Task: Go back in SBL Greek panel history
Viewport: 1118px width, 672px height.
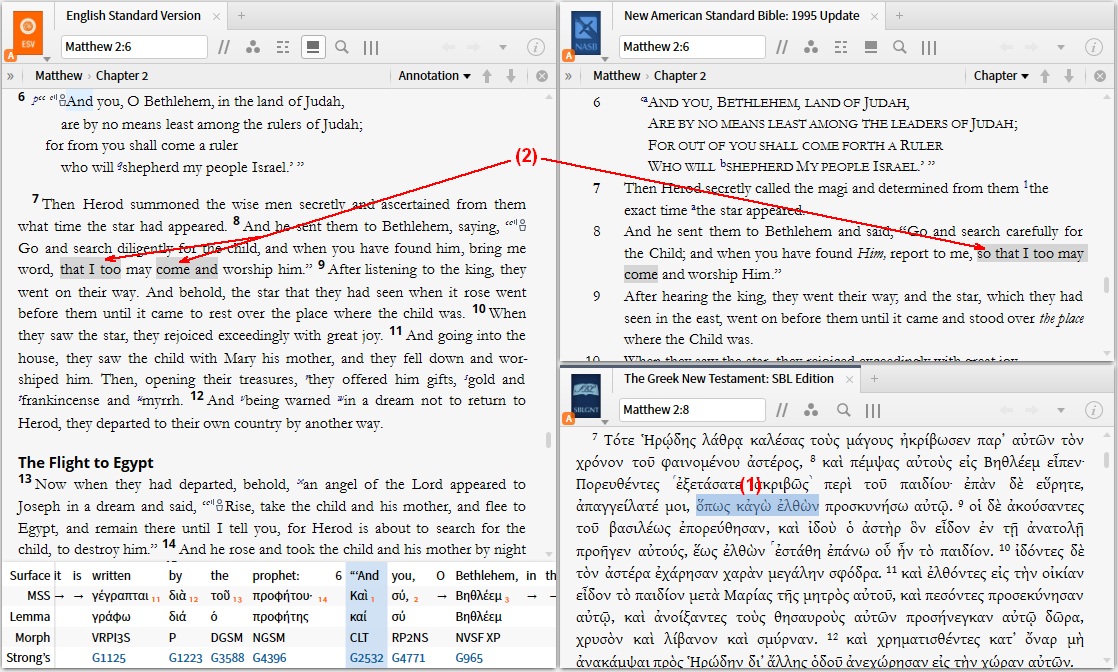Action: [x=1006, y=410]
